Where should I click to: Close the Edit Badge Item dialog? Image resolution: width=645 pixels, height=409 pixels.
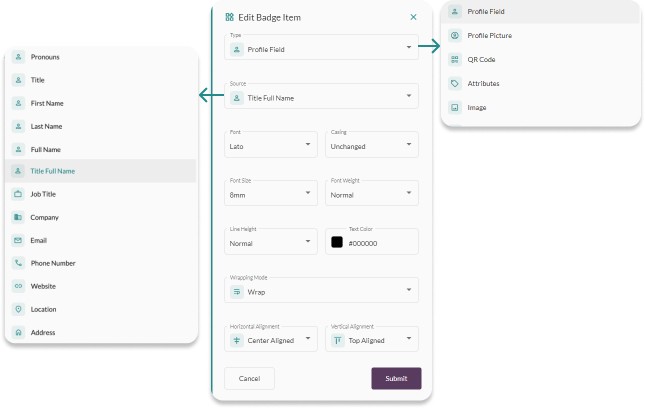coord(413,17)
